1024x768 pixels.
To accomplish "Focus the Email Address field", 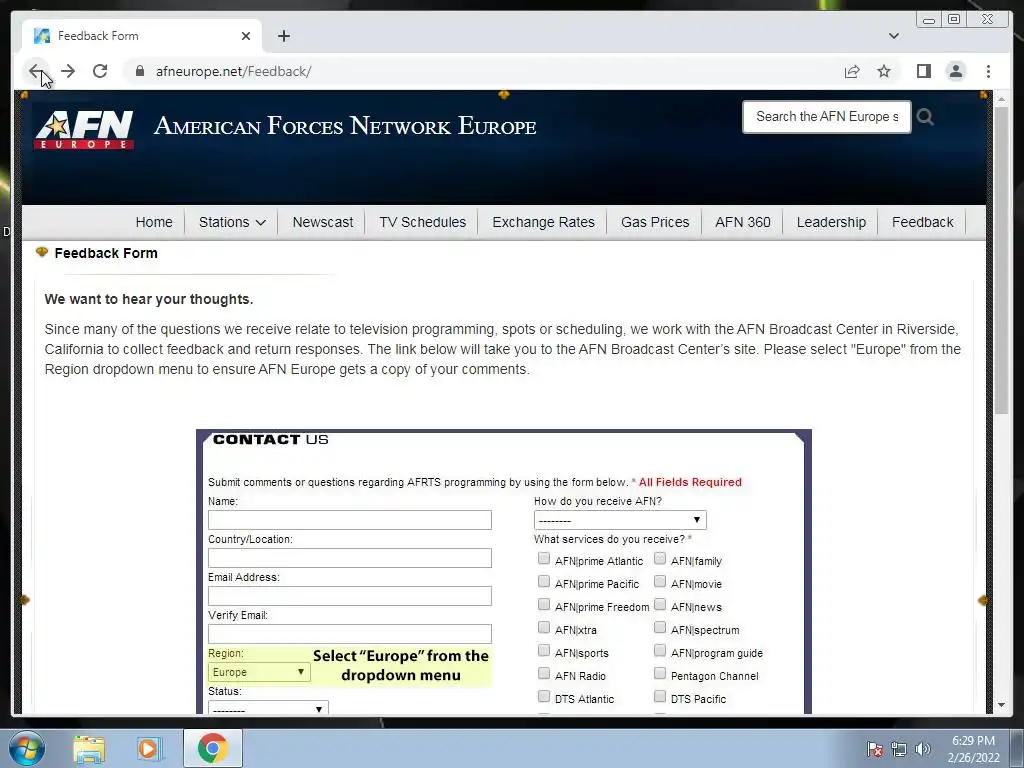I will [349, 596].
